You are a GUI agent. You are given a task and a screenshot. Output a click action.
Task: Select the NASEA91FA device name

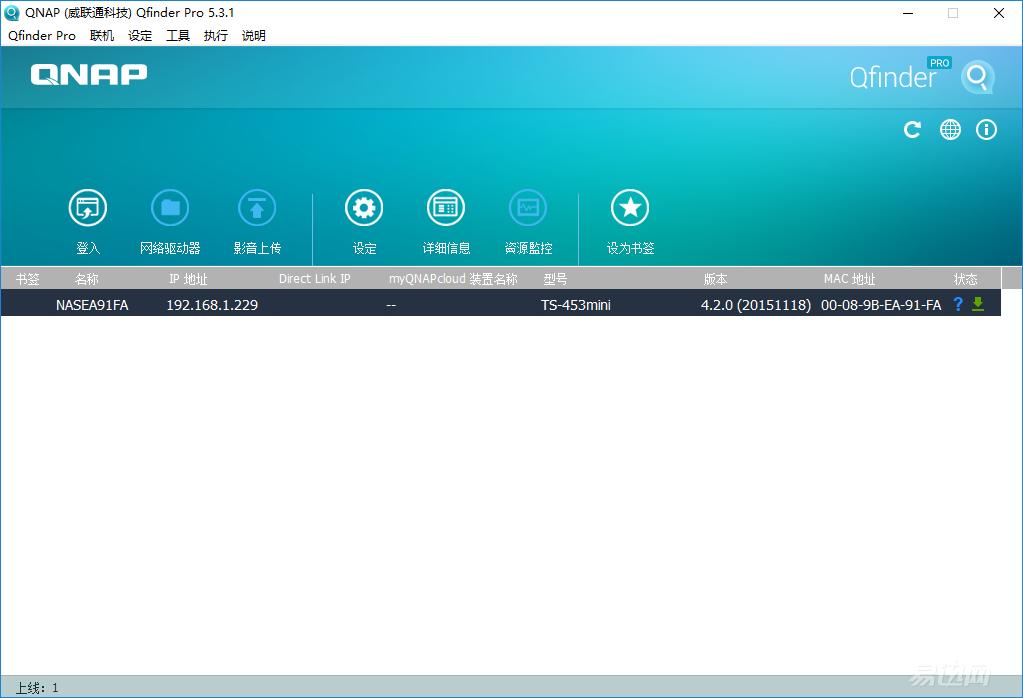coord(92,305)
